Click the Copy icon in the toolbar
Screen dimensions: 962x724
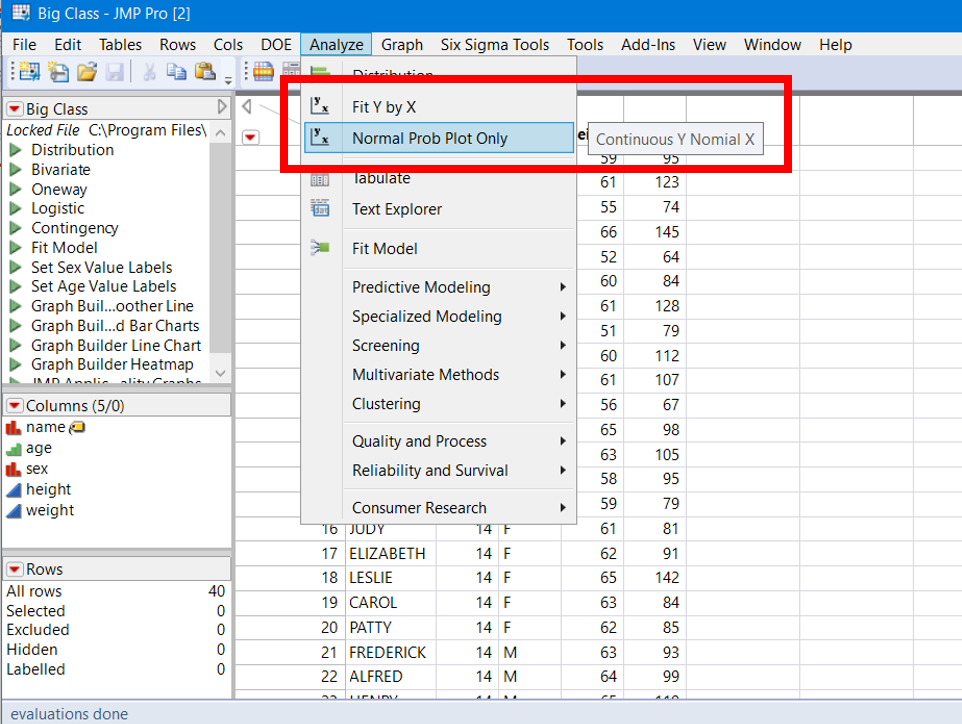175,71
